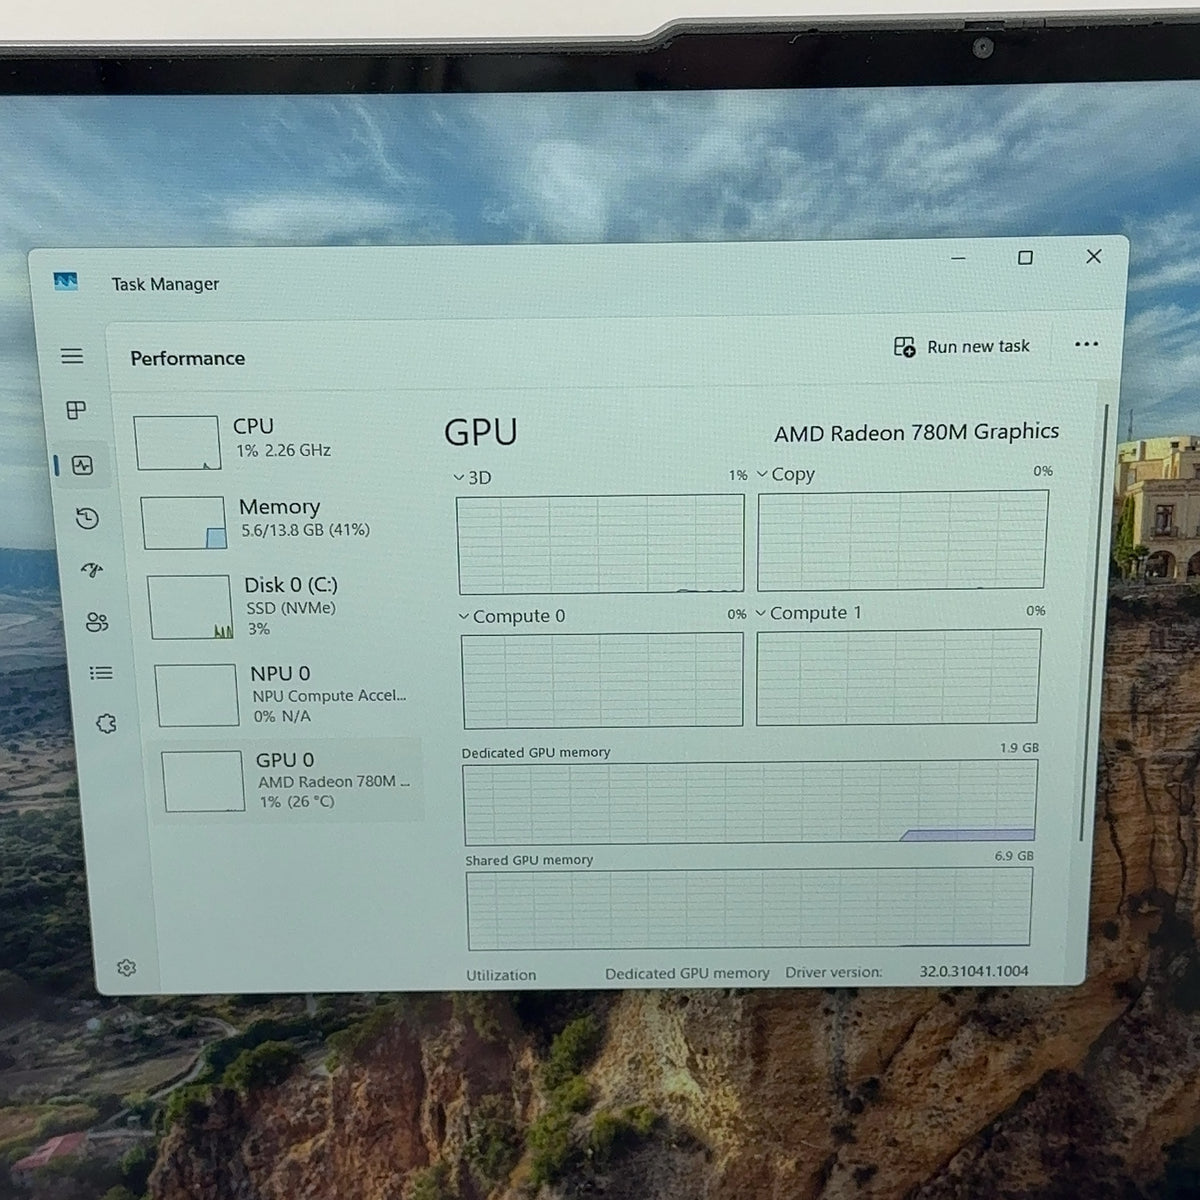Click the 1% (26 °C) GPU text
The image size is (1200, 1200).
tap(297, 801)
